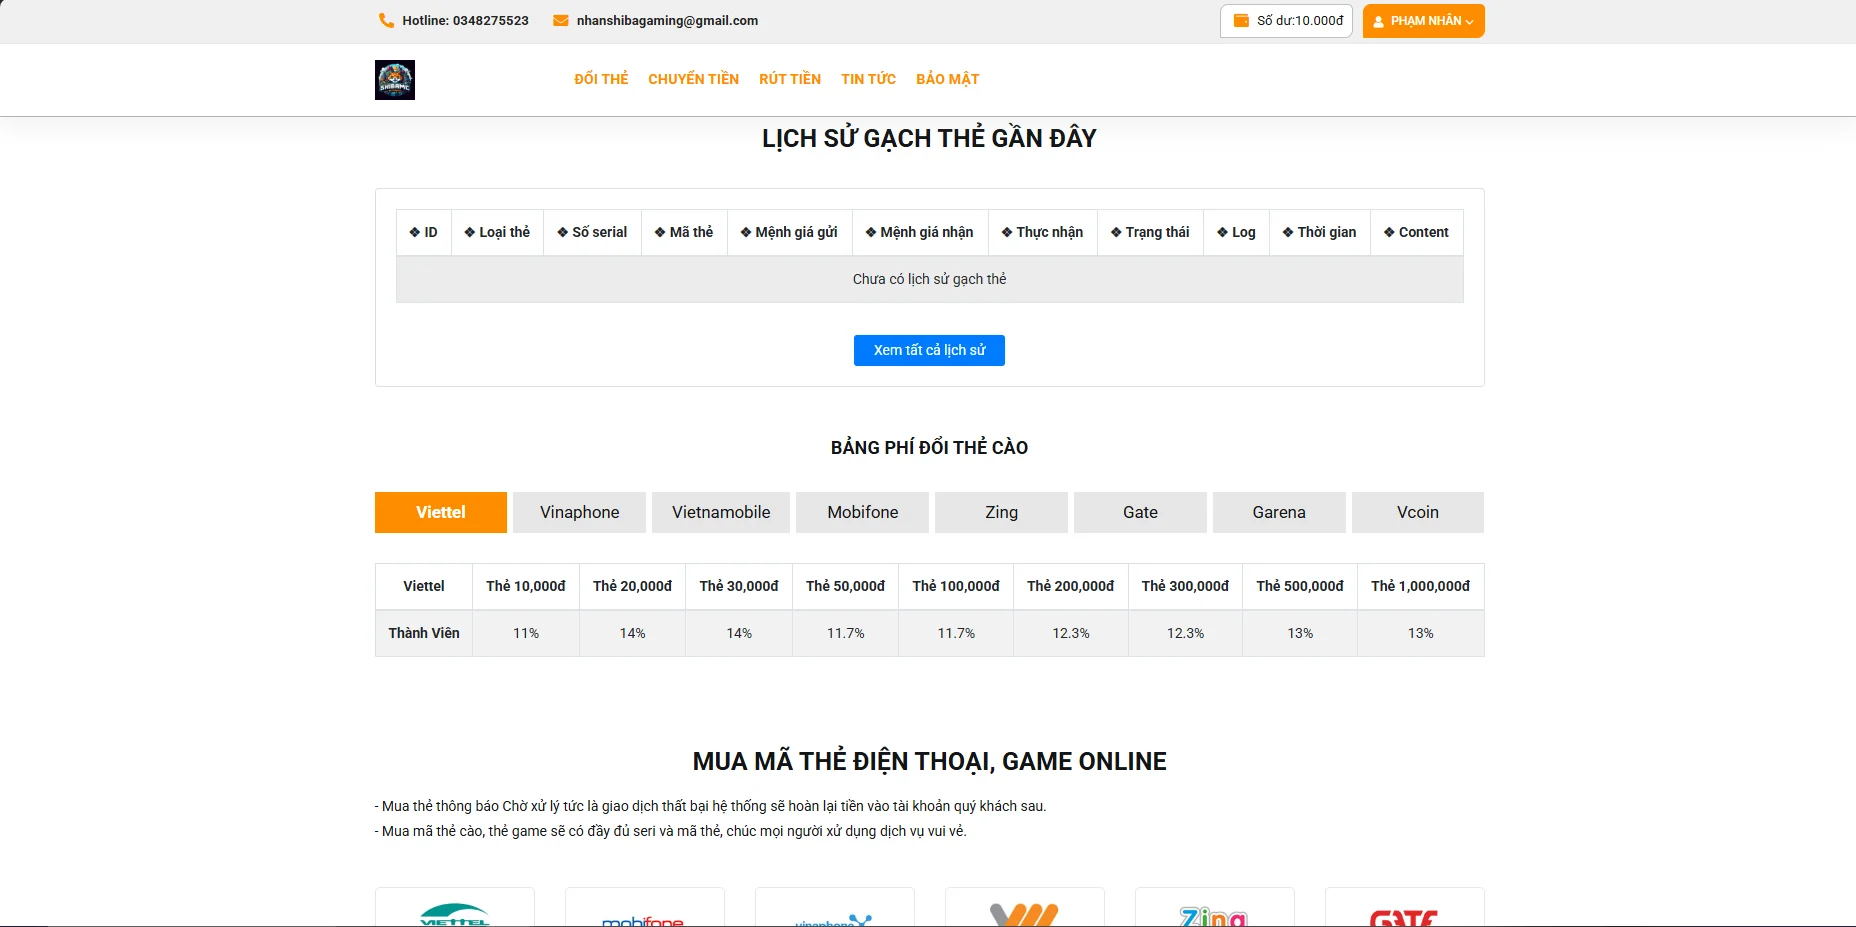Screen dimensions: 1856x927
Task: Switch to the Vinaphone tab
Action: (x=580, y=512)
